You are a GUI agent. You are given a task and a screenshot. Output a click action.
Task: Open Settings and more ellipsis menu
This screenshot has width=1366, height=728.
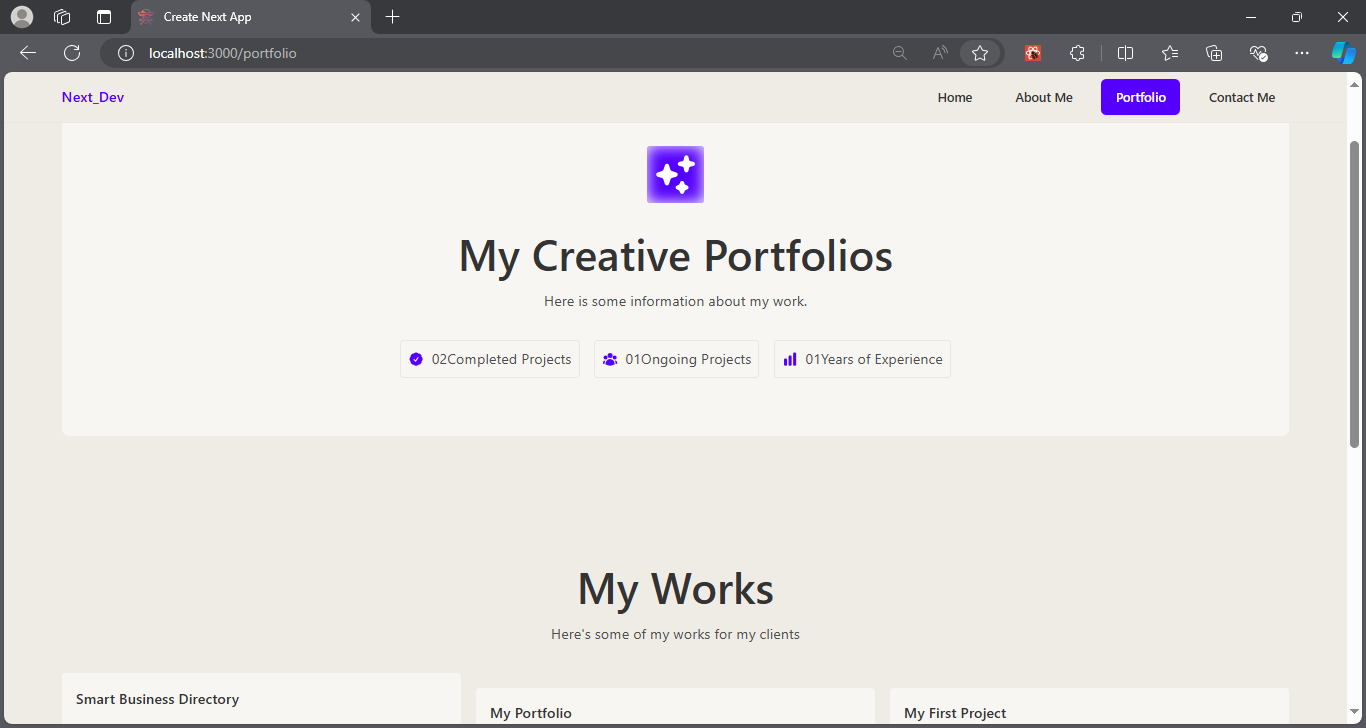[x=1301, y=53]
